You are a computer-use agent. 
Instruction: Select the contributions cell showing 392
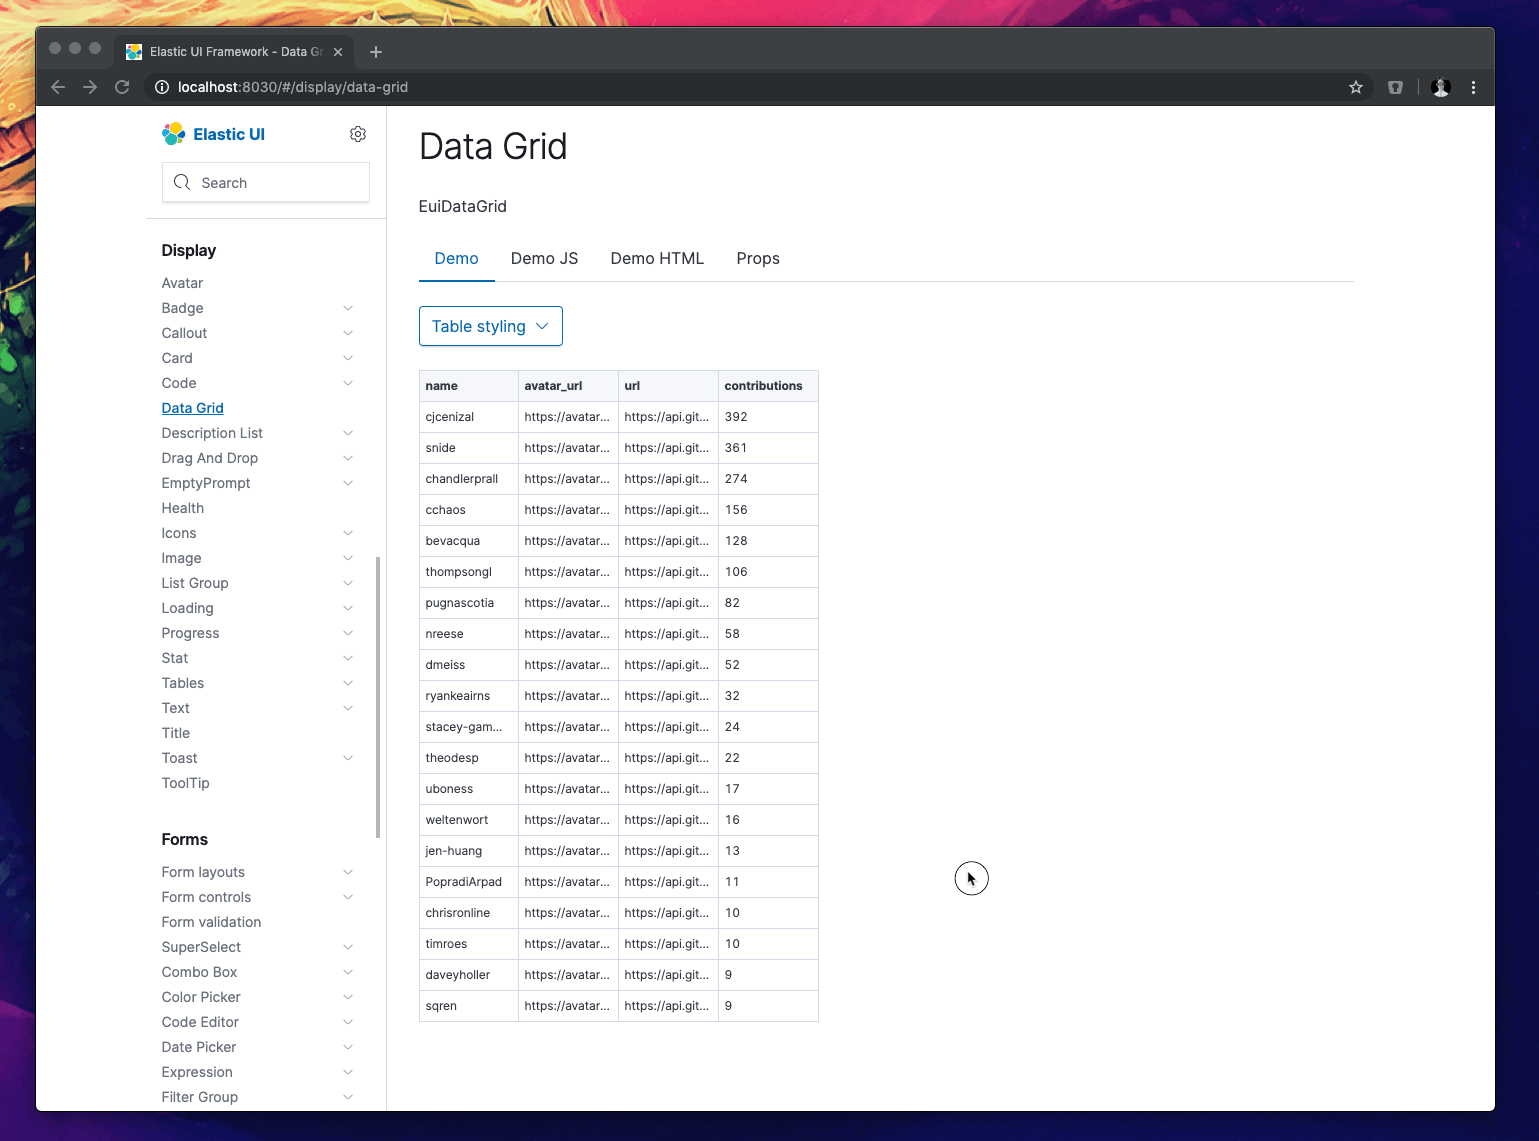click(769, 417)
